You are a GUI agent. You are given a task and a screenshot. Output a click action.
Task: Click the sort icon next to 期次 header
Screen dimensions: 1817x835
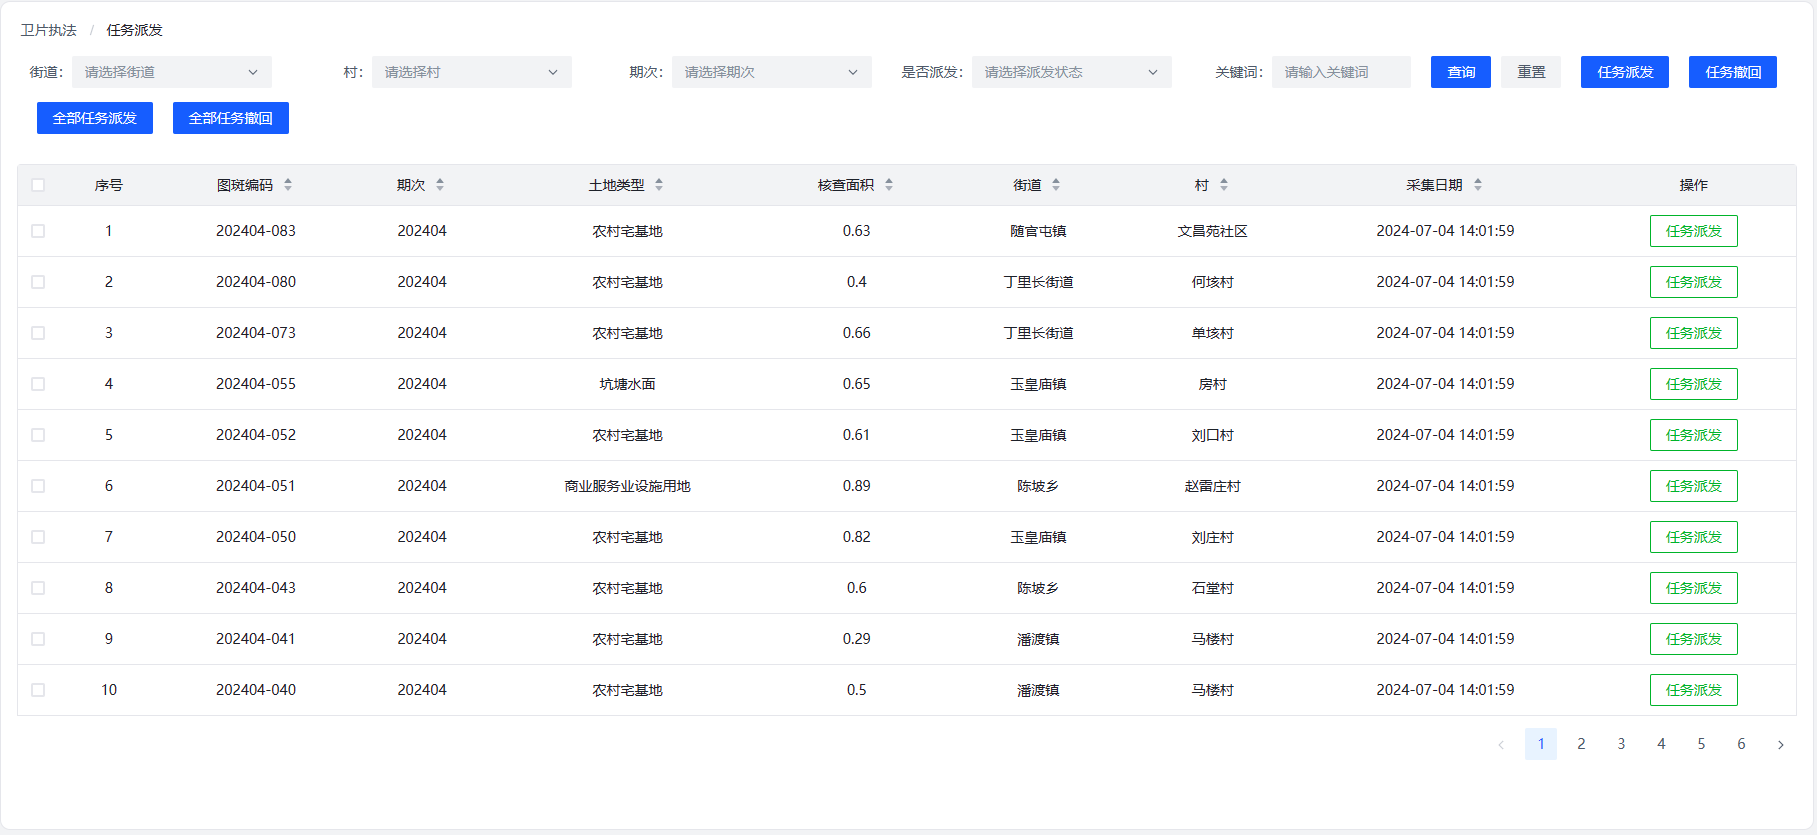[440, 185]
